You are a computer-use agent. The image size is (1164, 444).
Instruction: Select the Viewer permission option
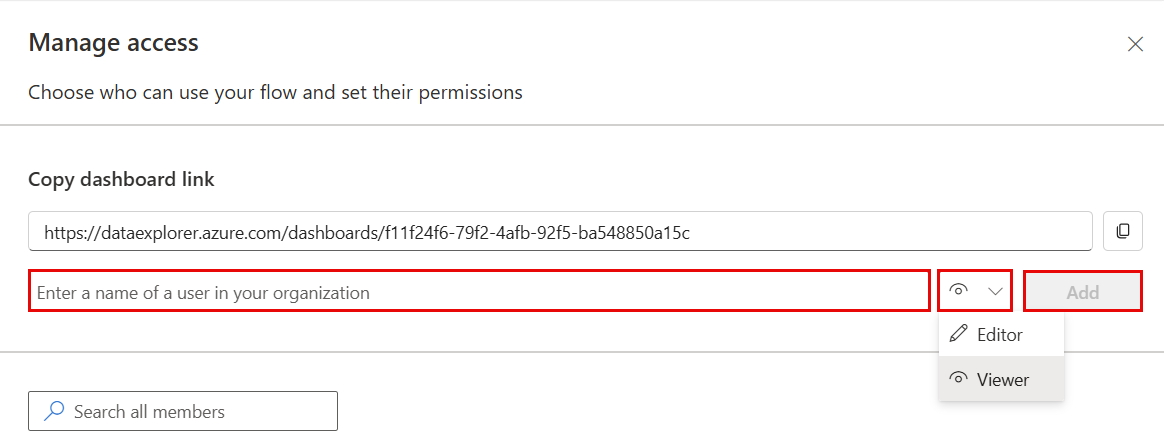[1002, 379]
